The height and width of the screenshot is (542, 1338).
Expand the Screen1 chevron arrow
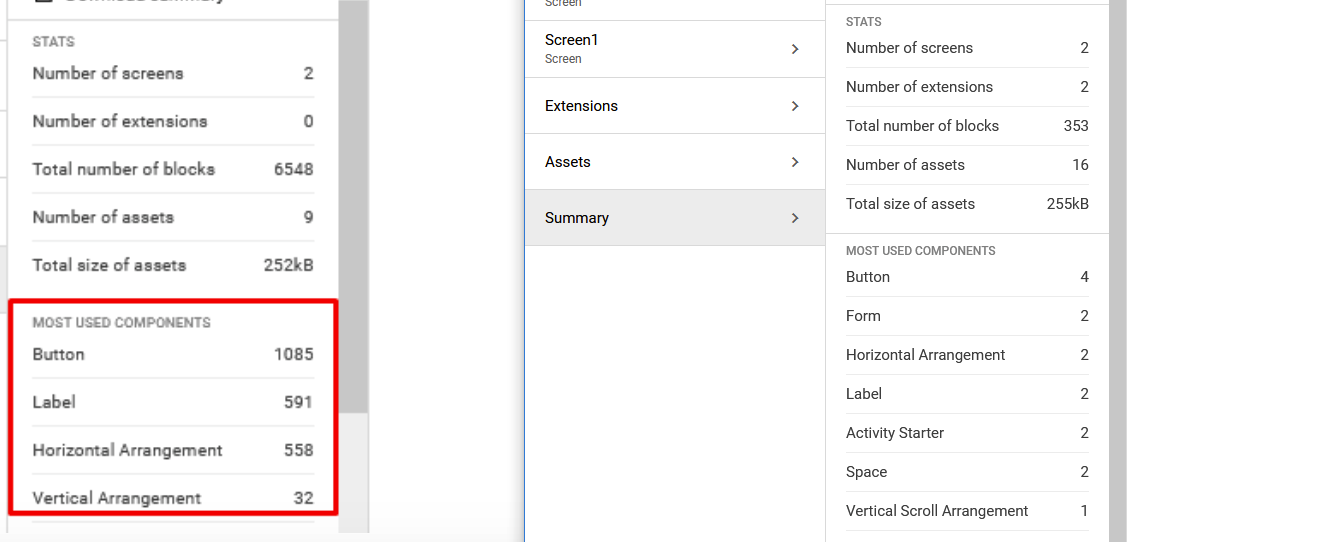pyautogui.click(x=795, y=49)
